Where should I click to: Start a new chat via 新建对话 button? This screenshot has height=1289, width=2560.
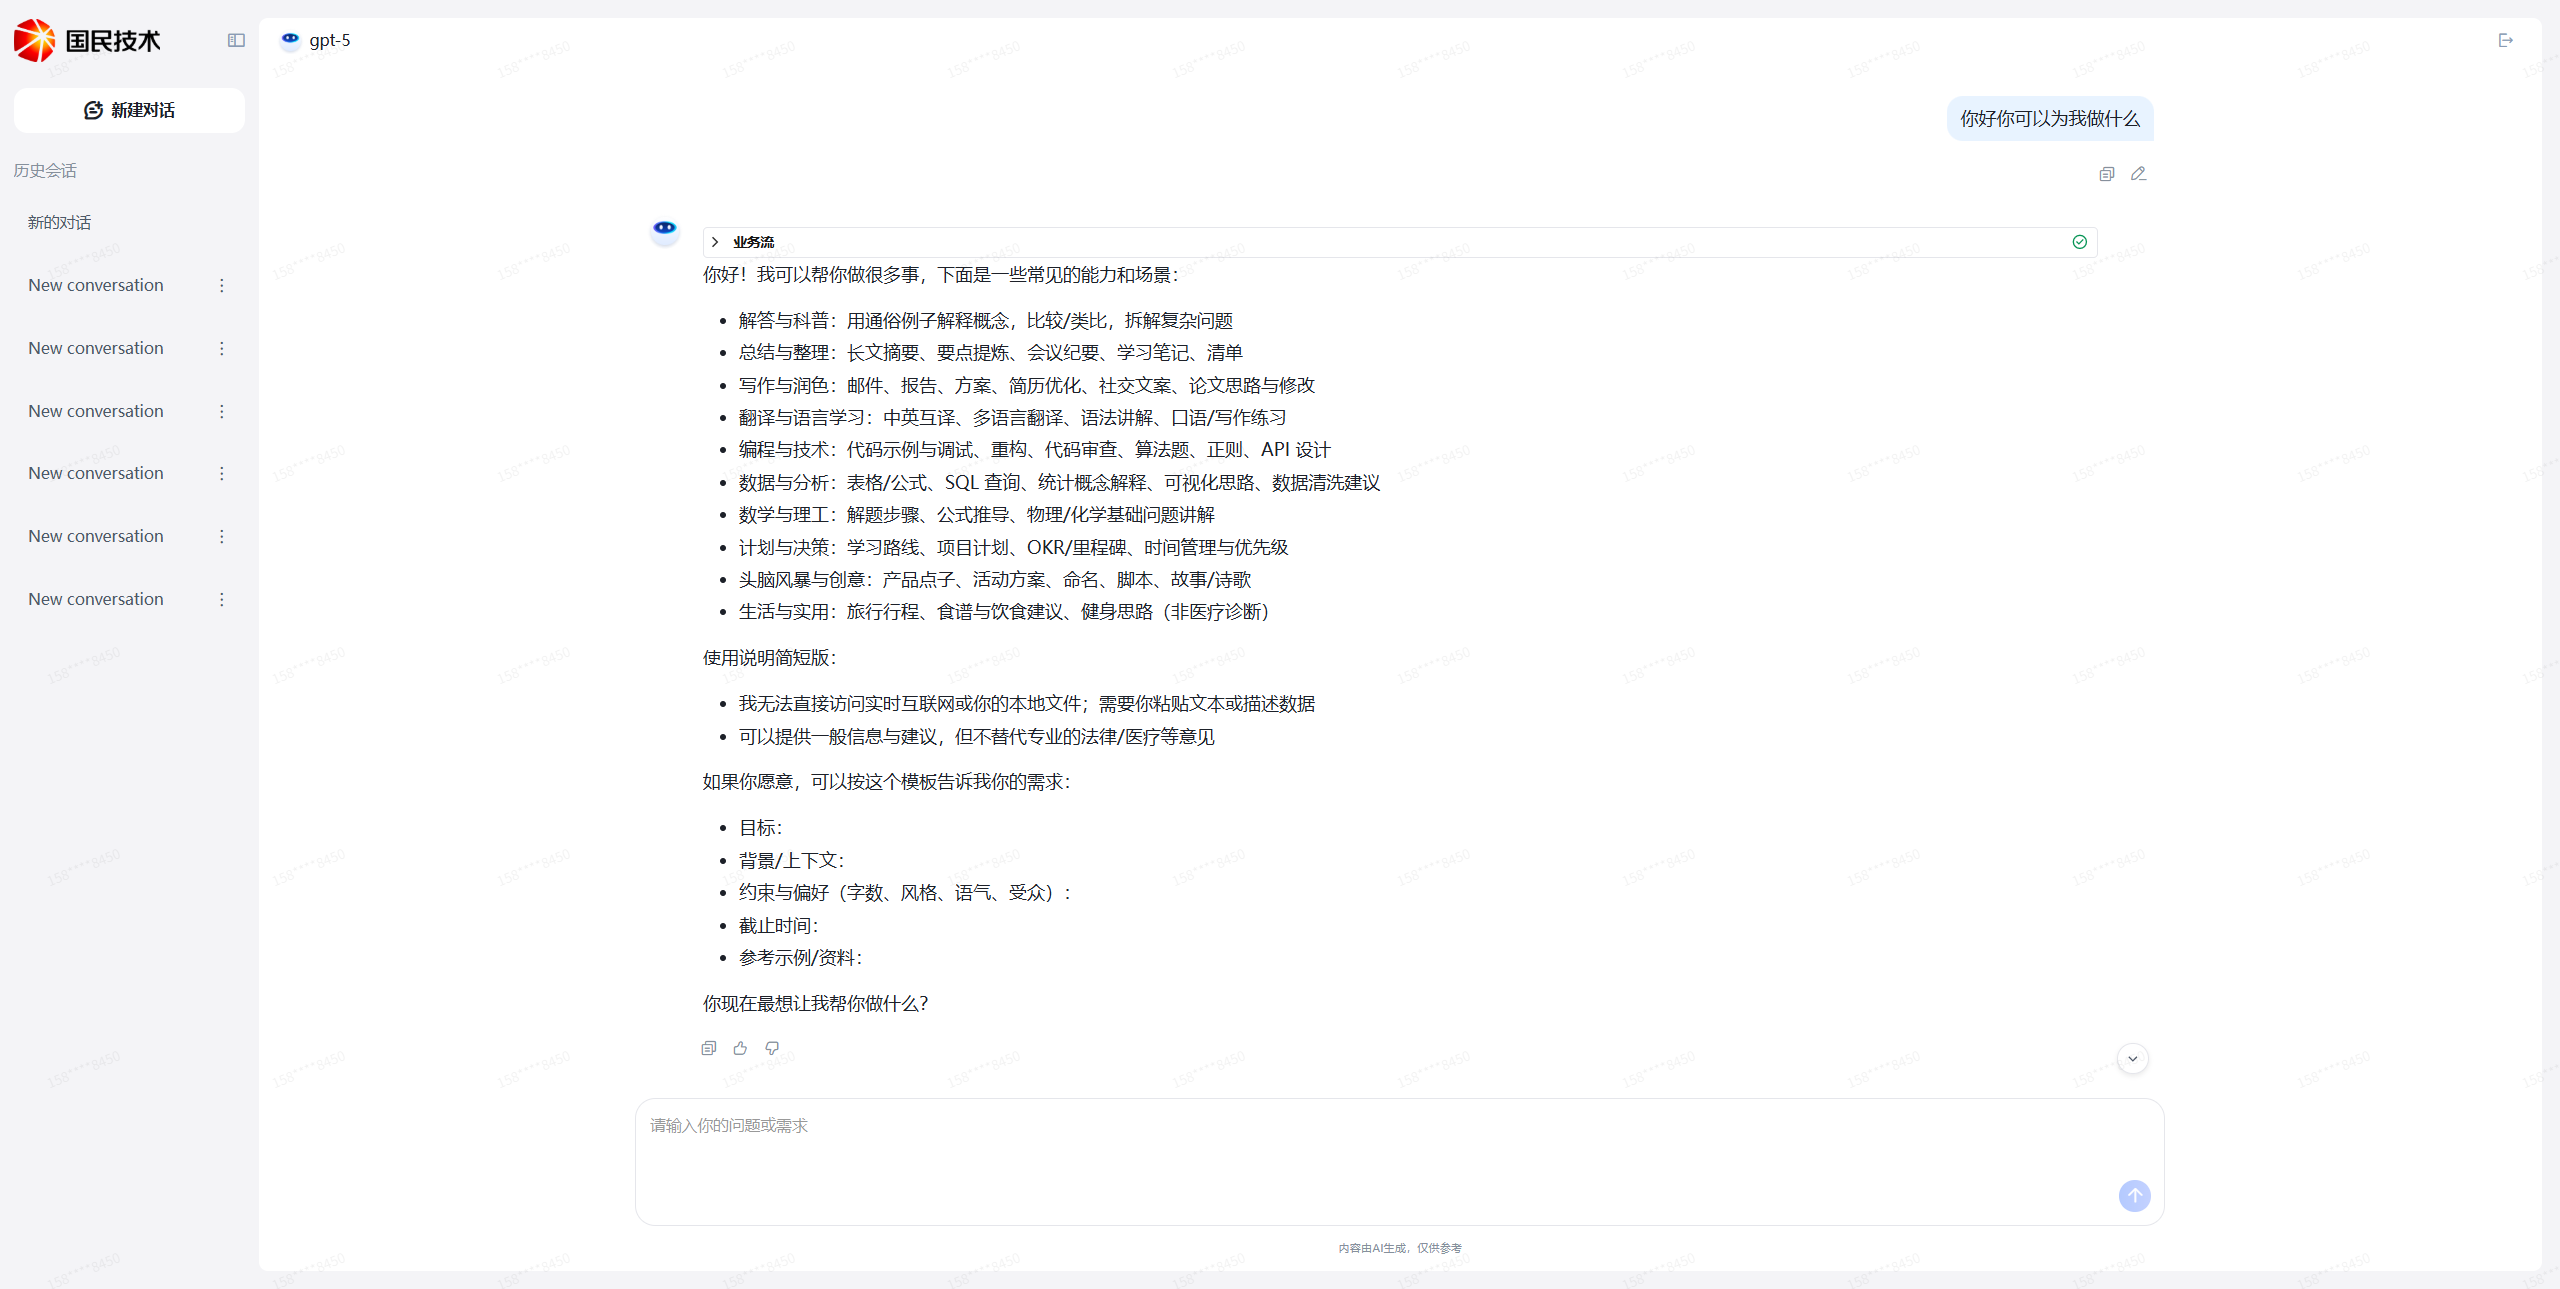[x=128, y=110]
